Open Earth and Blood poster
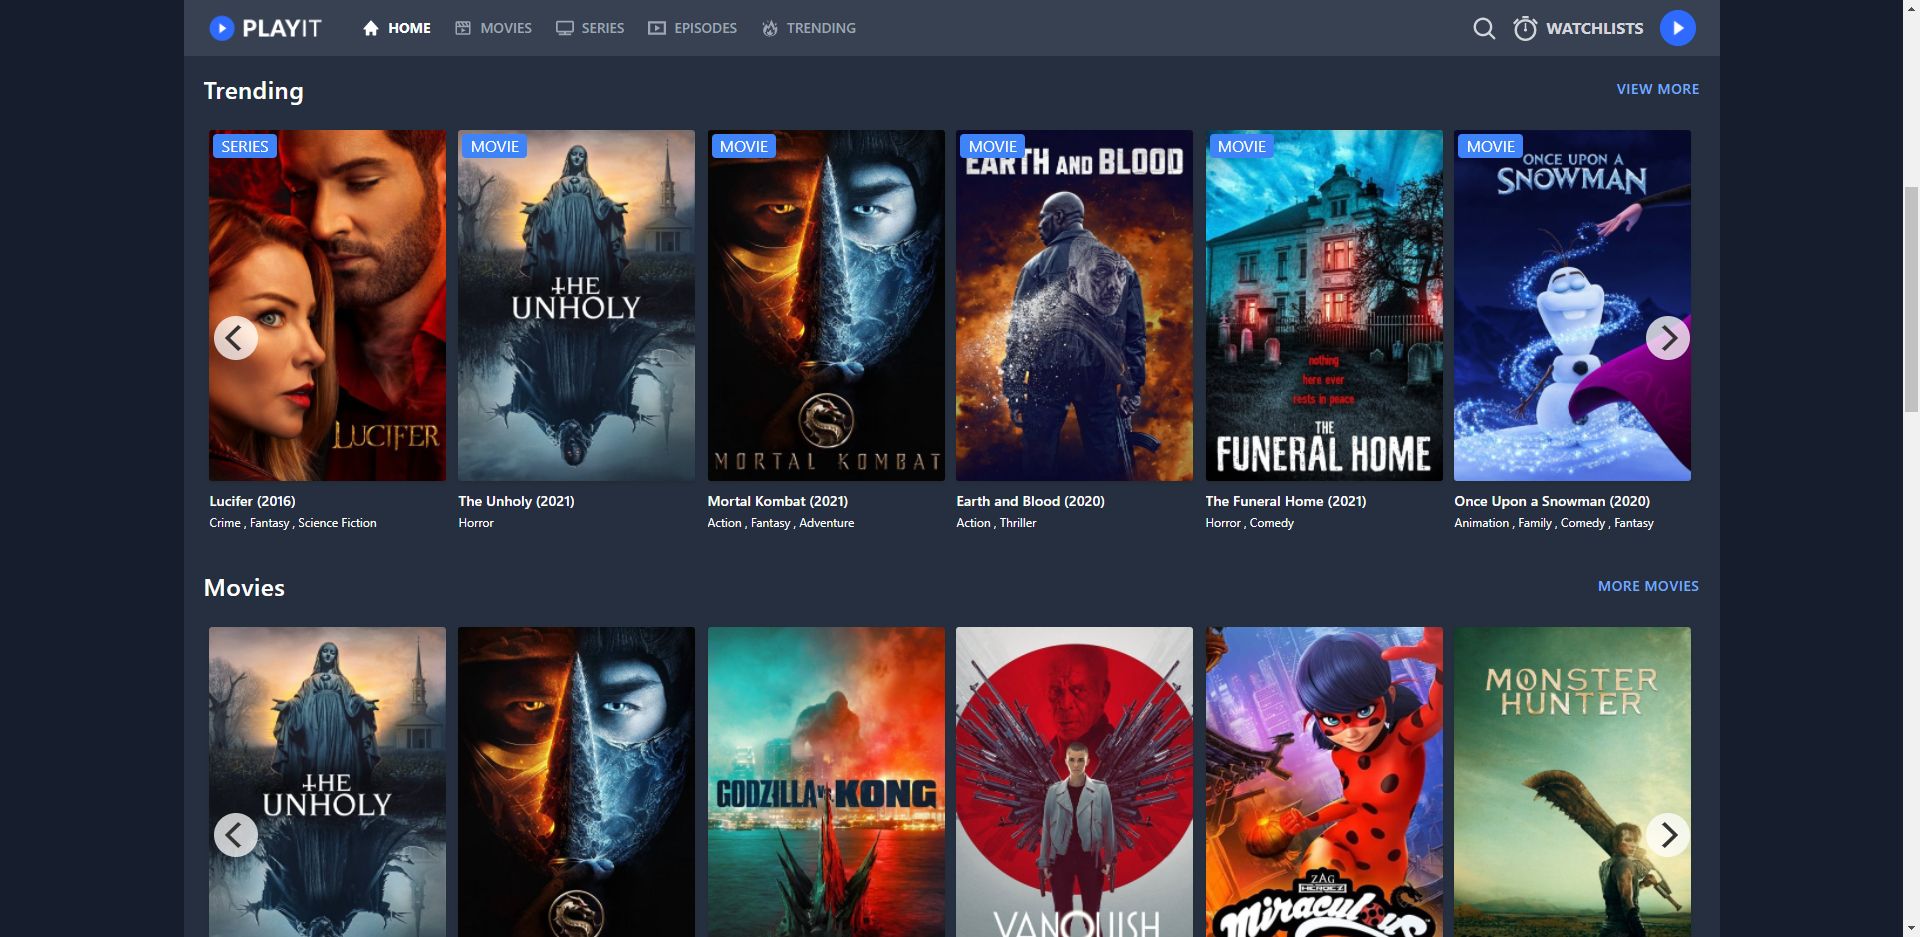The height and width of the screenshot is (937, 1920). (x=1074, y=305)
